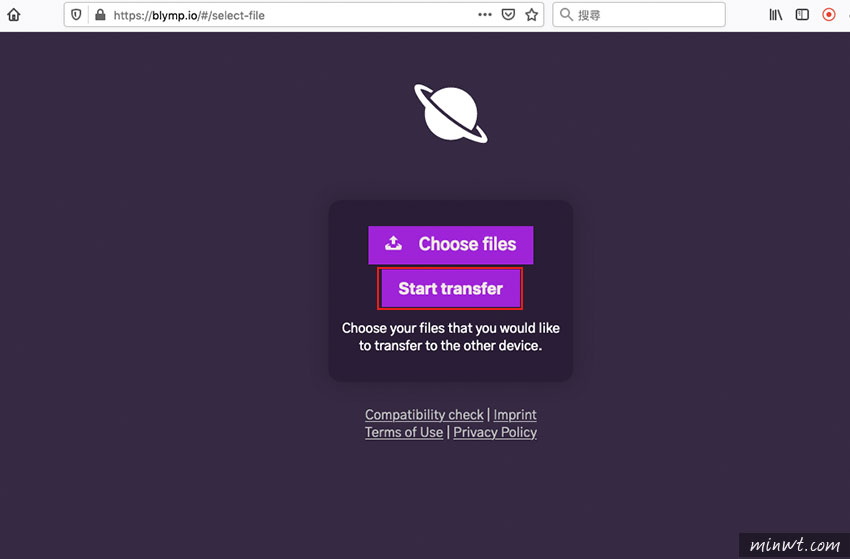Open the tracking protection shield icon
The width and height of the screenshot is (850, 559).
coord(76,15)
